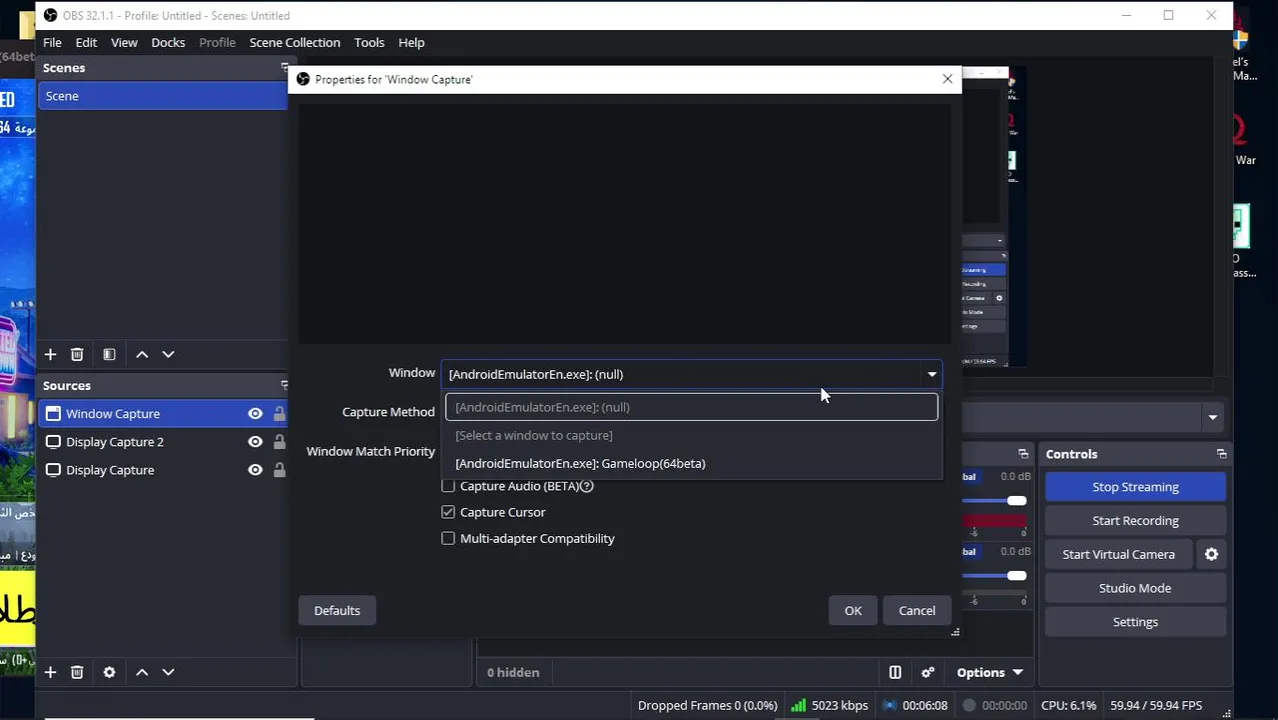Click Start Virtual Camera
The width and height of the screenshot is (1278, 720).
(x=1118, y=554)
